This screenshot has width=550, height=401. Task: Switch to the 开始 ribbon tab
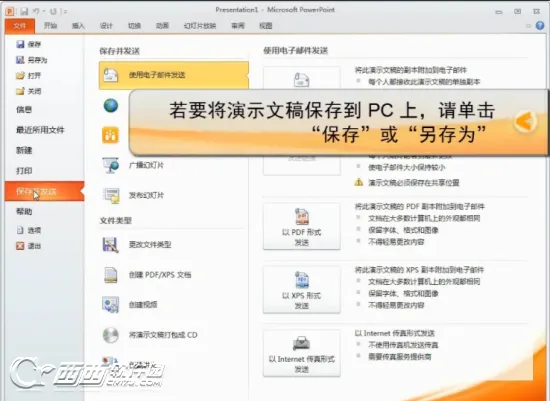point(51,26)
